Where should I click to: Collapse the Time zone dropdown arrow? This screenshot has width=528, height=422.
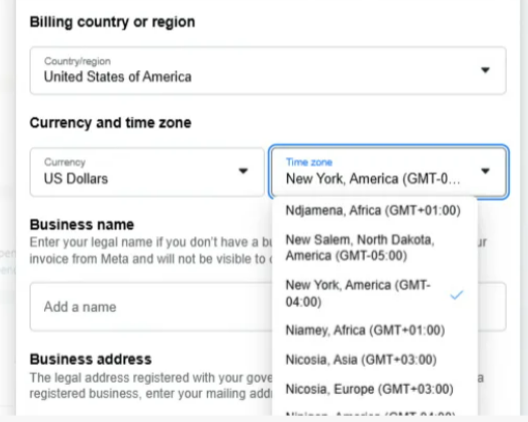click(x=485, y=171)
